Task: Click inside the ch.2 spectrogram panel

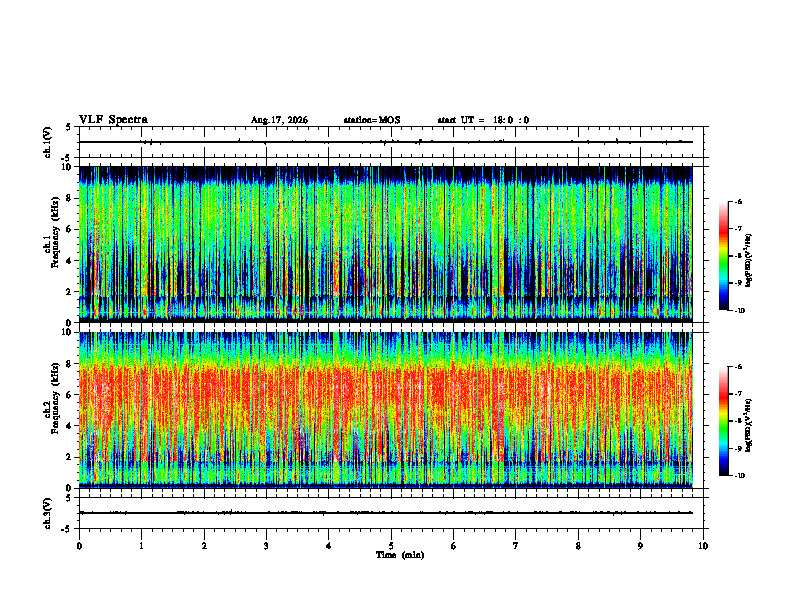Action: point(385,410)
